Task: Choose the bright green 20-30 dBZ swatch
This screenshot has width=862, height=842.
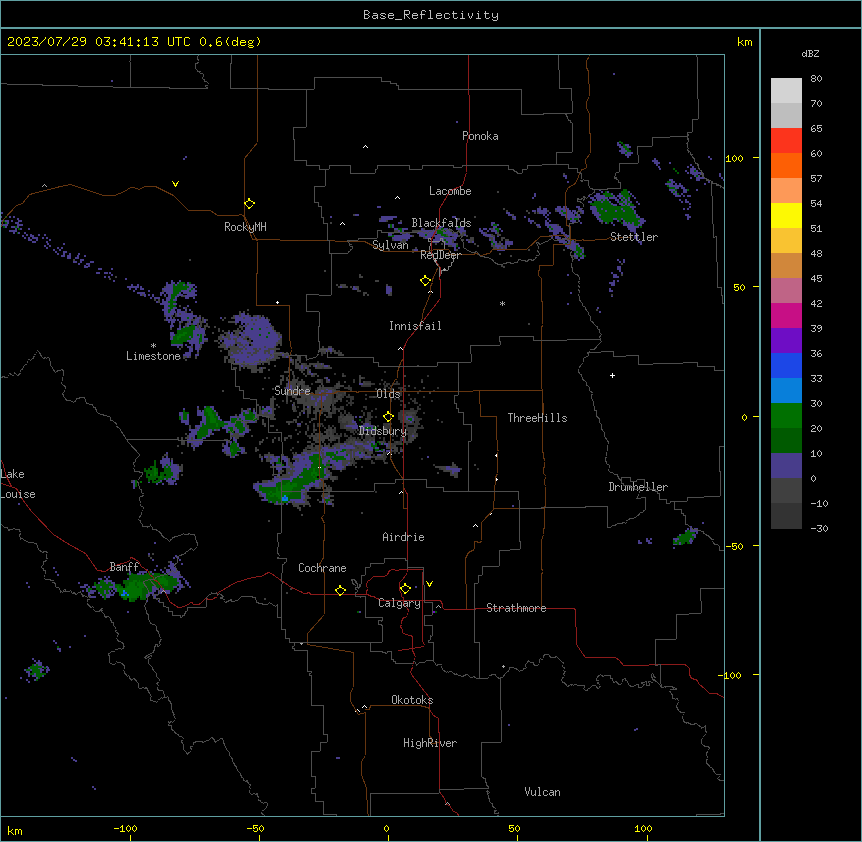Action: click(786, 416)
